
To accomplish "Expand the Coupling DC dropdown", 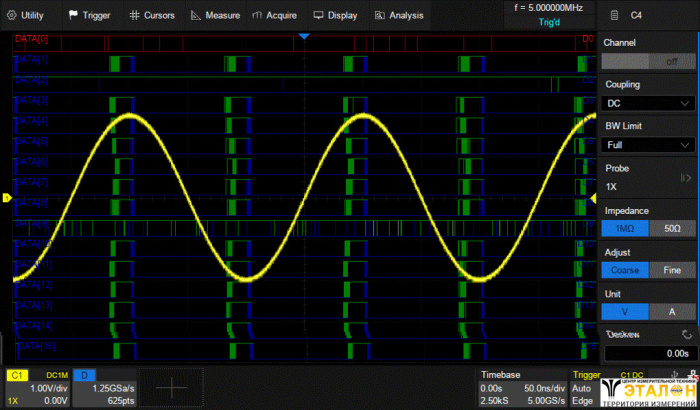I will tap(649, 103).
